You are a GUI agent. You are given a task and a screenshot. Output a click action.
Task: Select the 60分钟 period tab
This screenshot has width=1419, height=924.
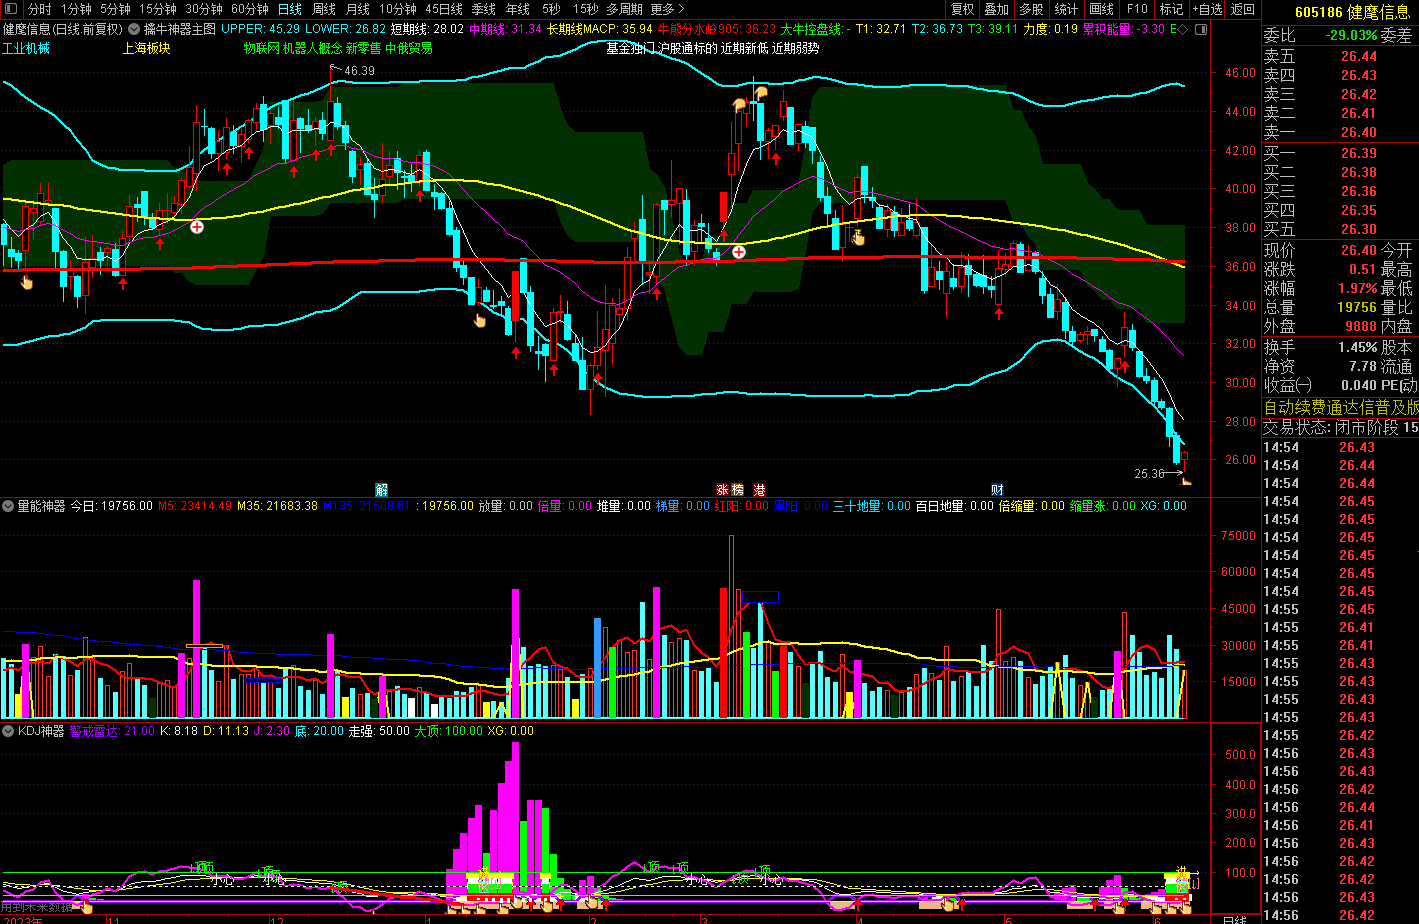249,10
